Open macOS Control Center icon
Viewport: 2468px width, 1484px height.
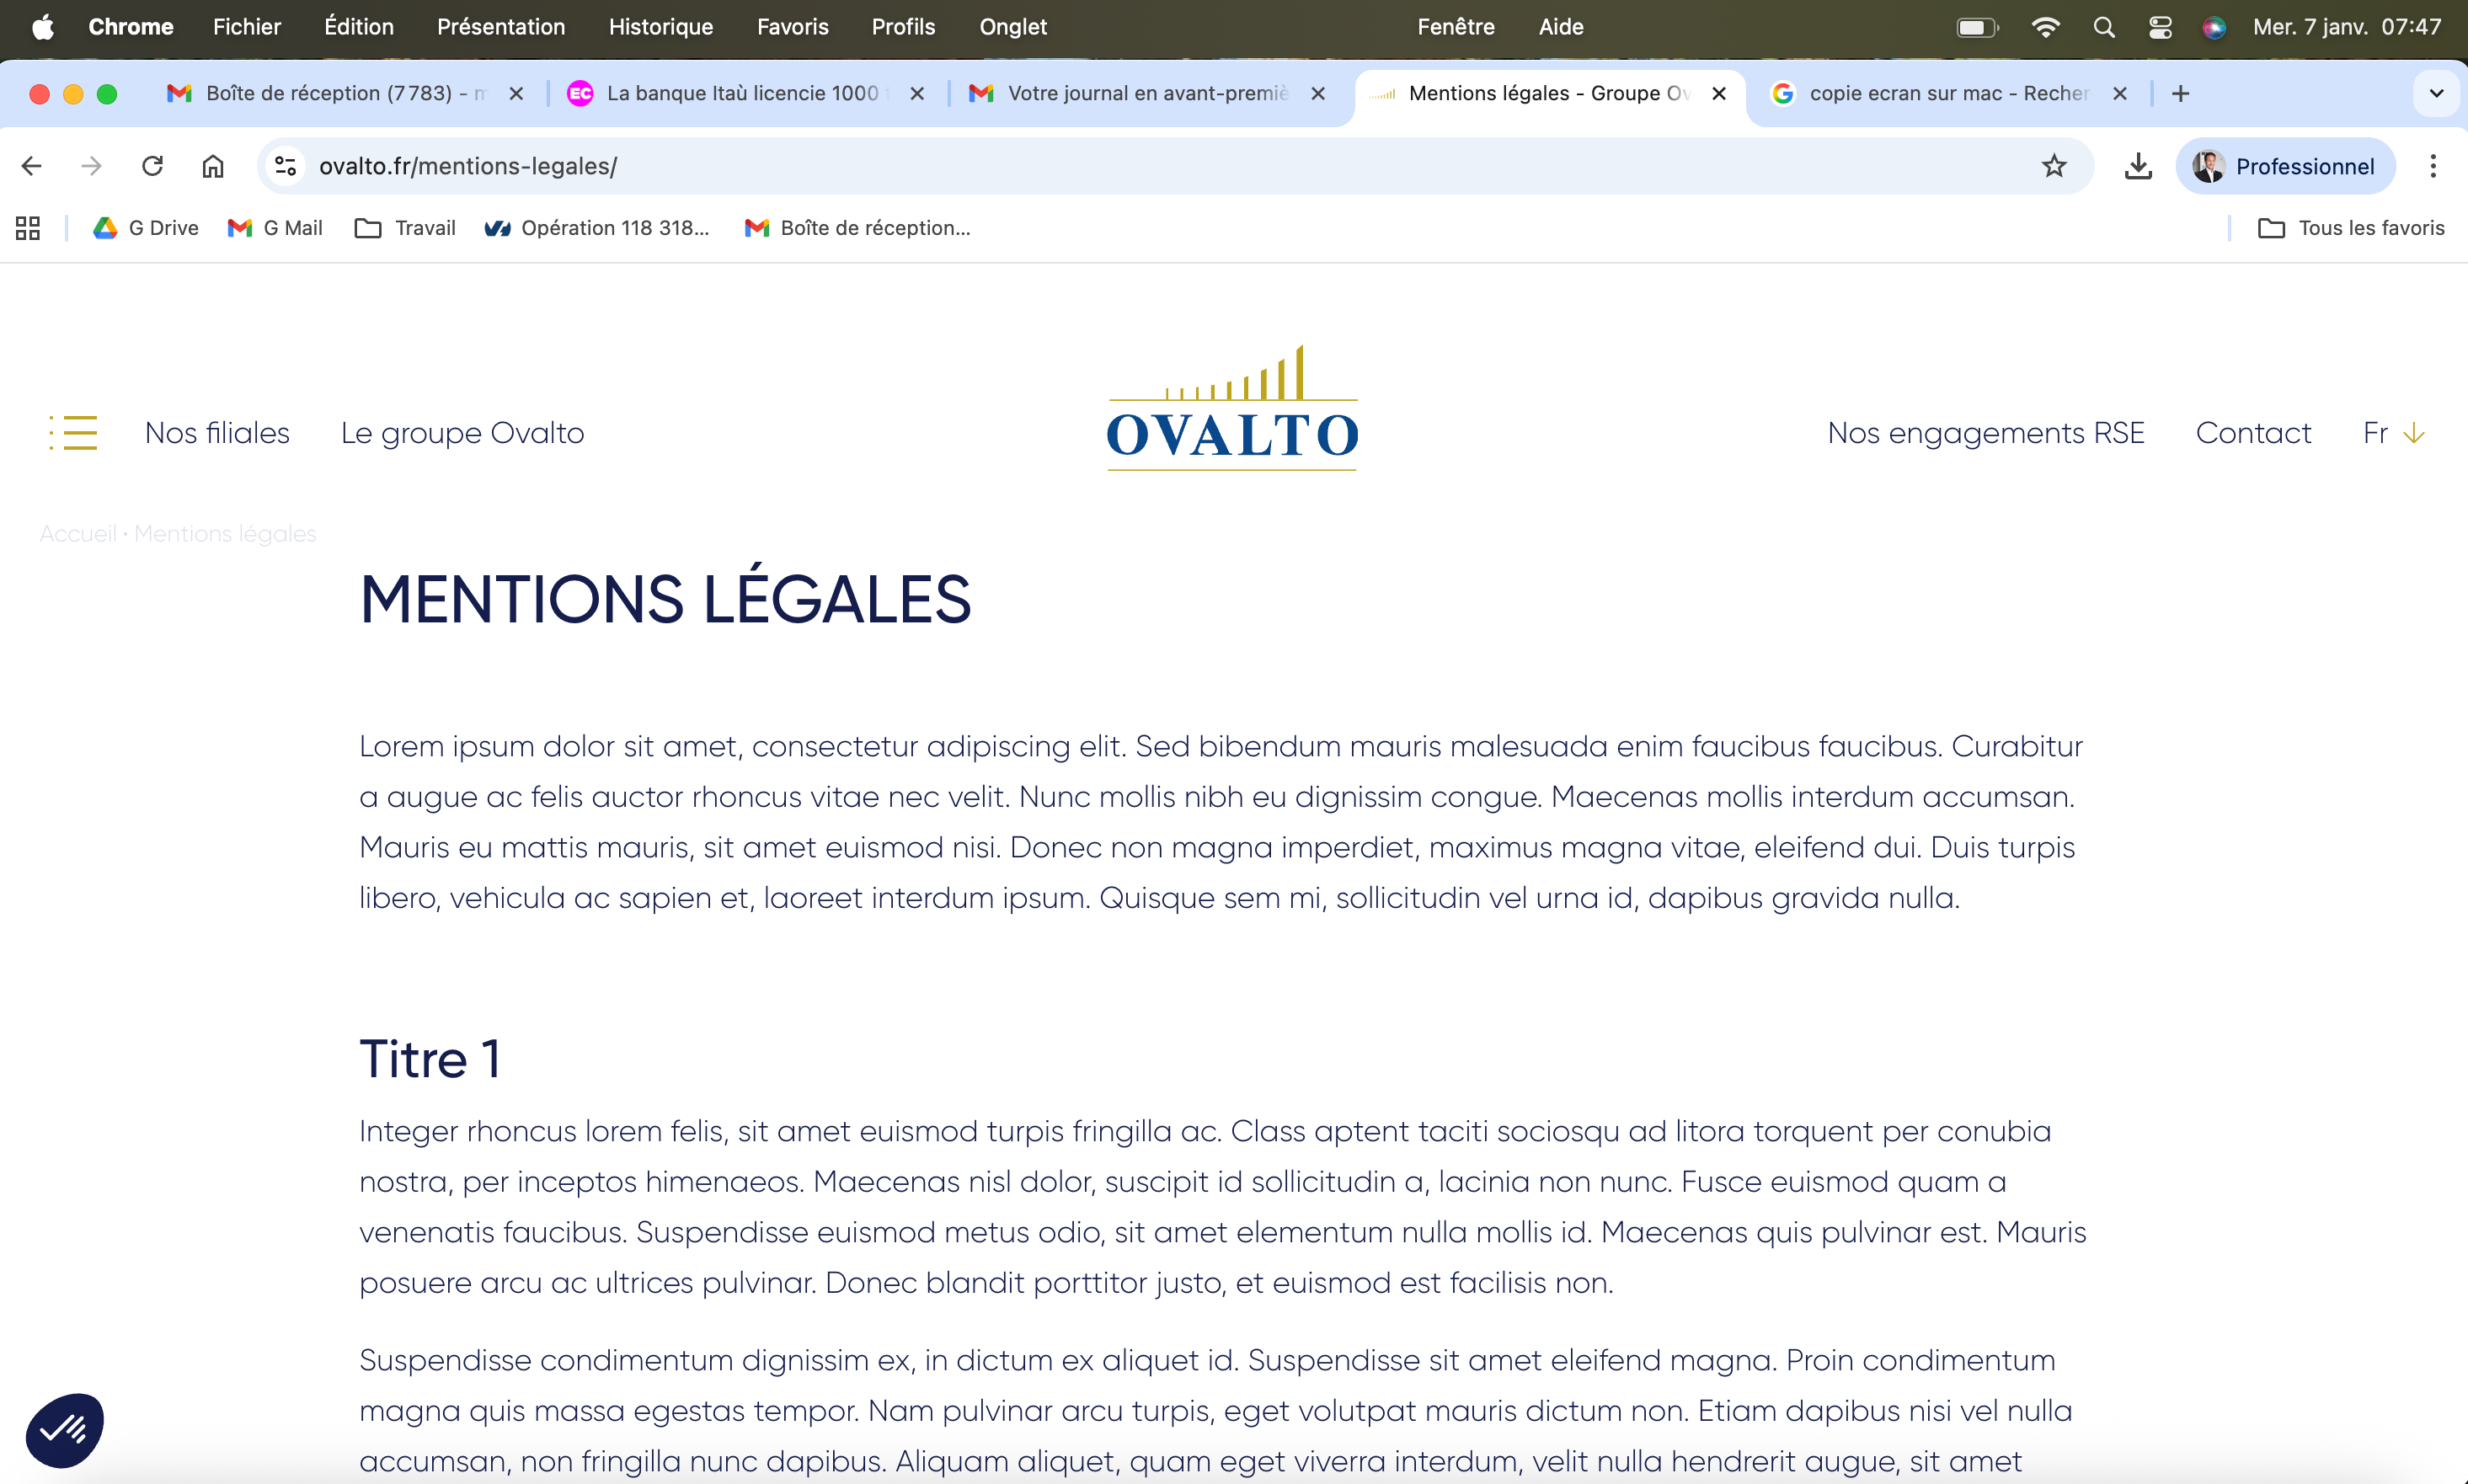[2160, 27]
